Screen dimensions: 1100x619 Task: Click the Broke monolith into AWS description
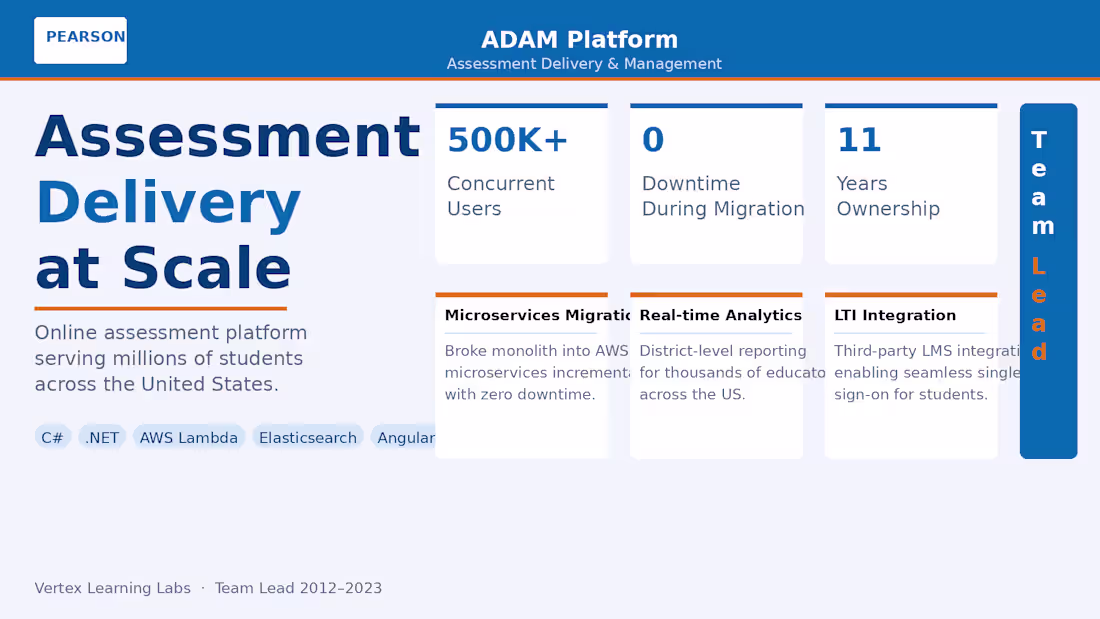point(537,373)
